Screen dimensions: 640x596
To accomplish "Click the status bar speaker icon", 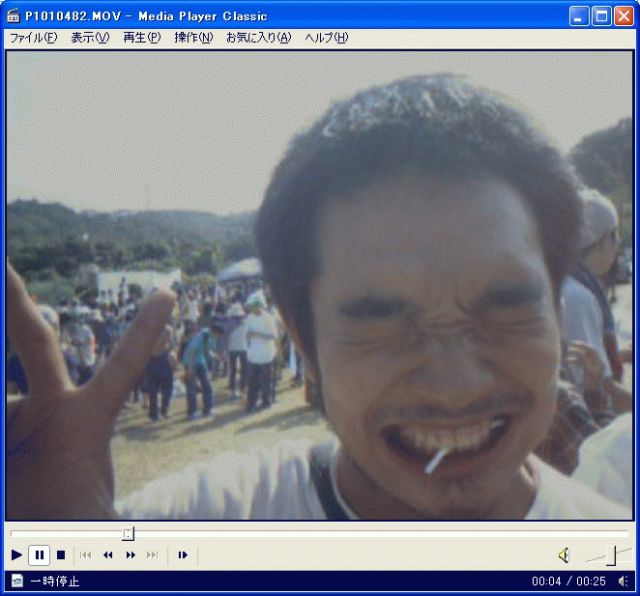I will tap(623, 581).
